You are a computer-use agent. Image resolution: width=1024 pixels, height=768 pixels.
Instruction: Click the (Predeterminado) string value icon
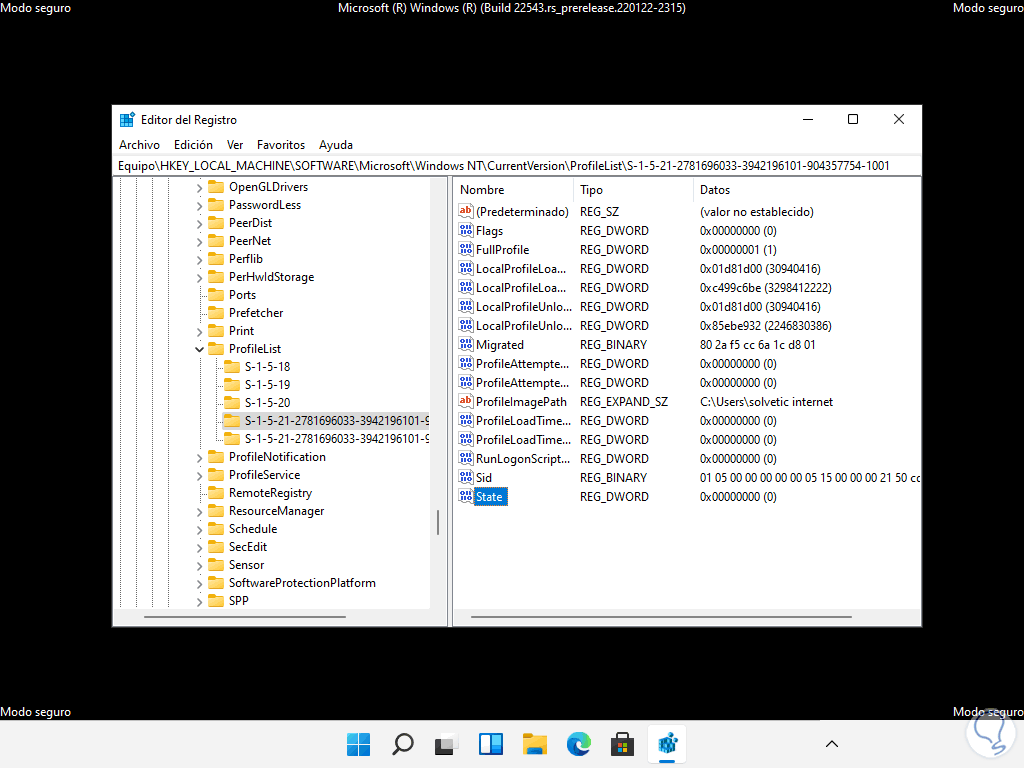pyautogui.click(x=466, y=212)
